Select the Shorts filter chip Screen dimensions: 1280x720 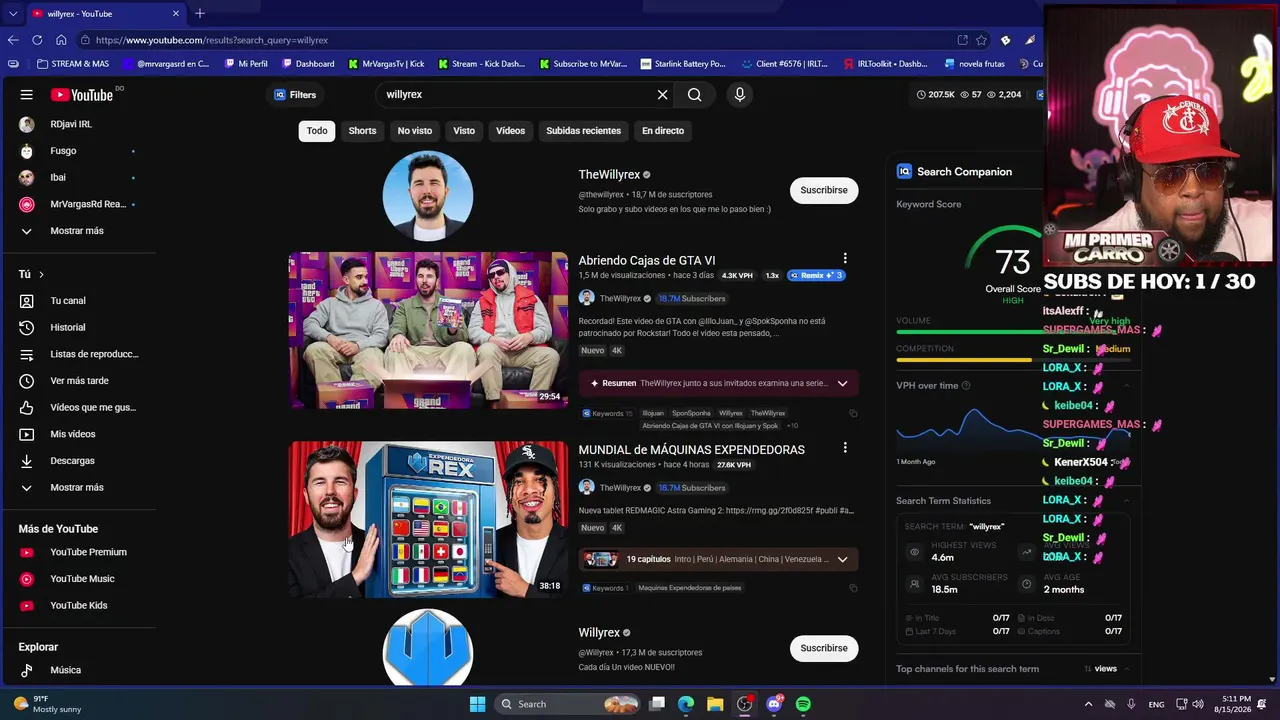(362, 131)
